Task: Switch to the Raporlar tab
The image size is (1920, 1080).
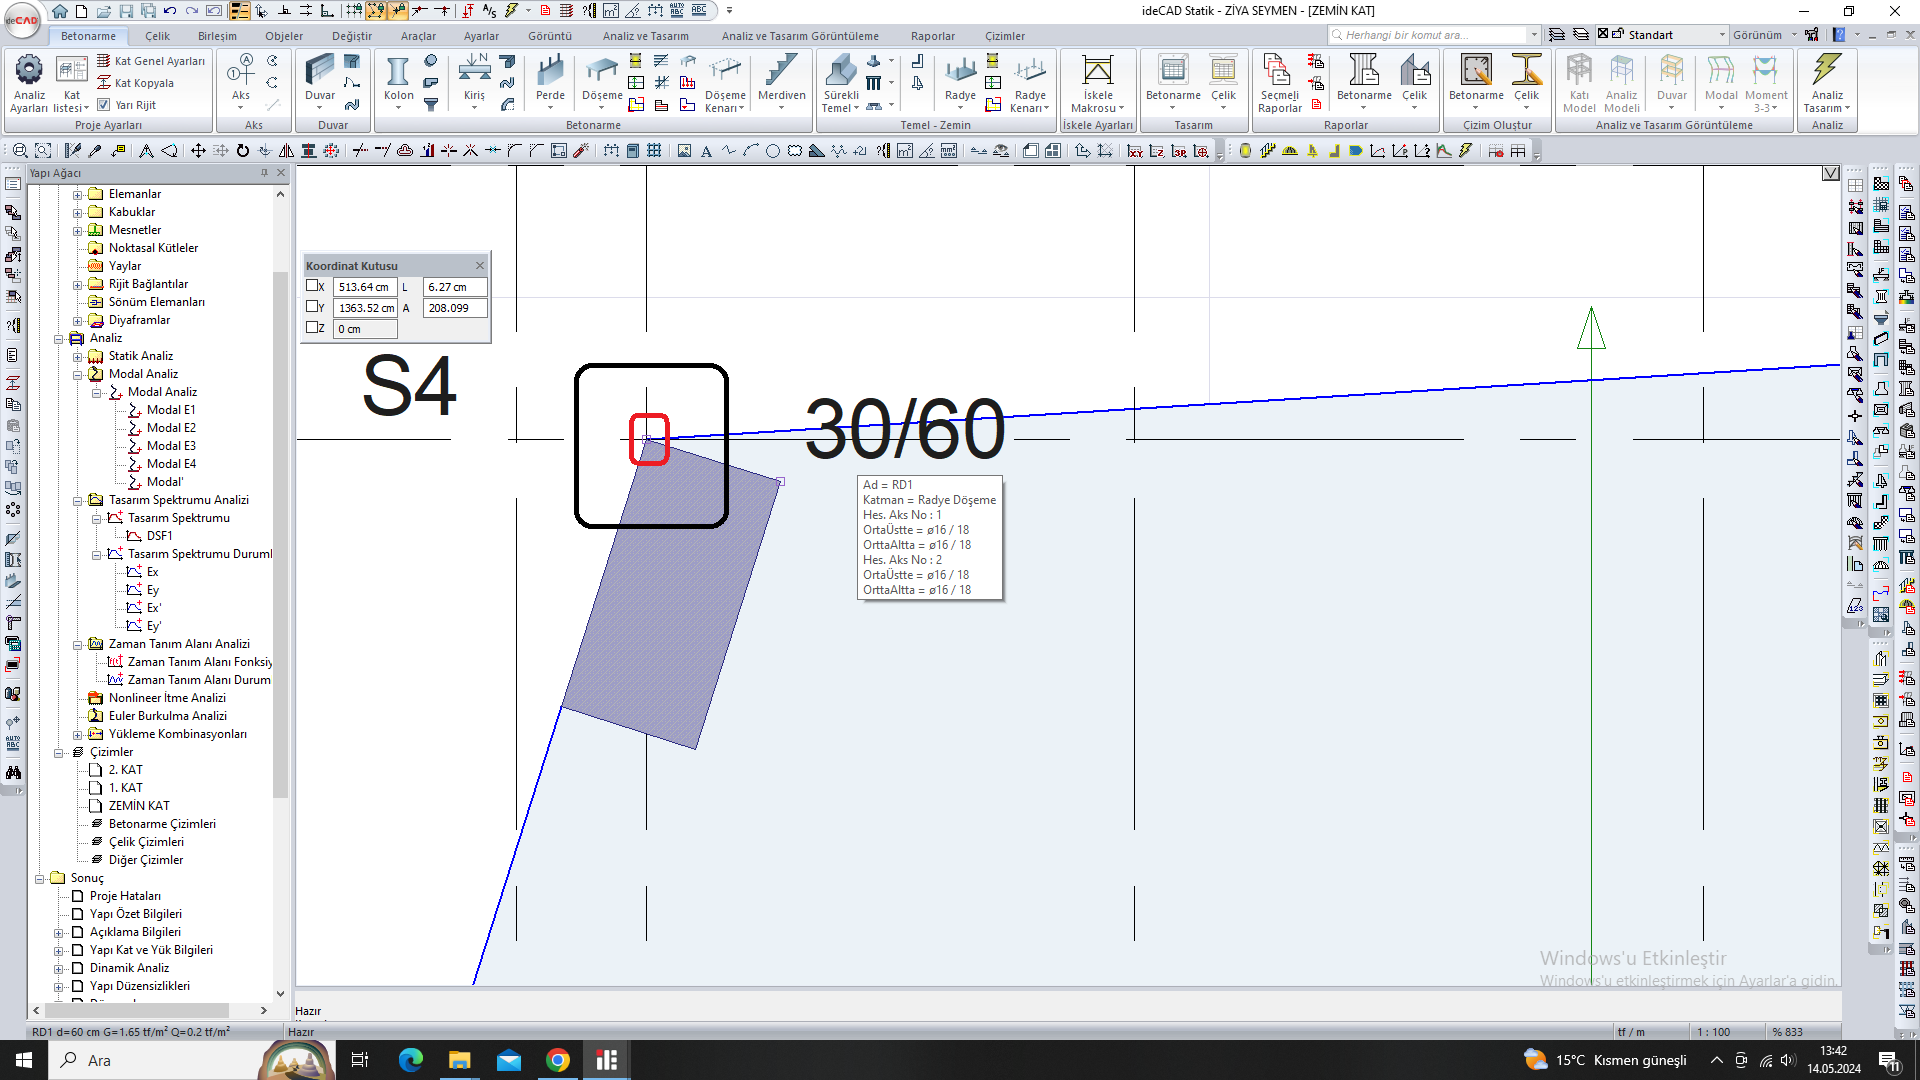Action: point(933,36)
